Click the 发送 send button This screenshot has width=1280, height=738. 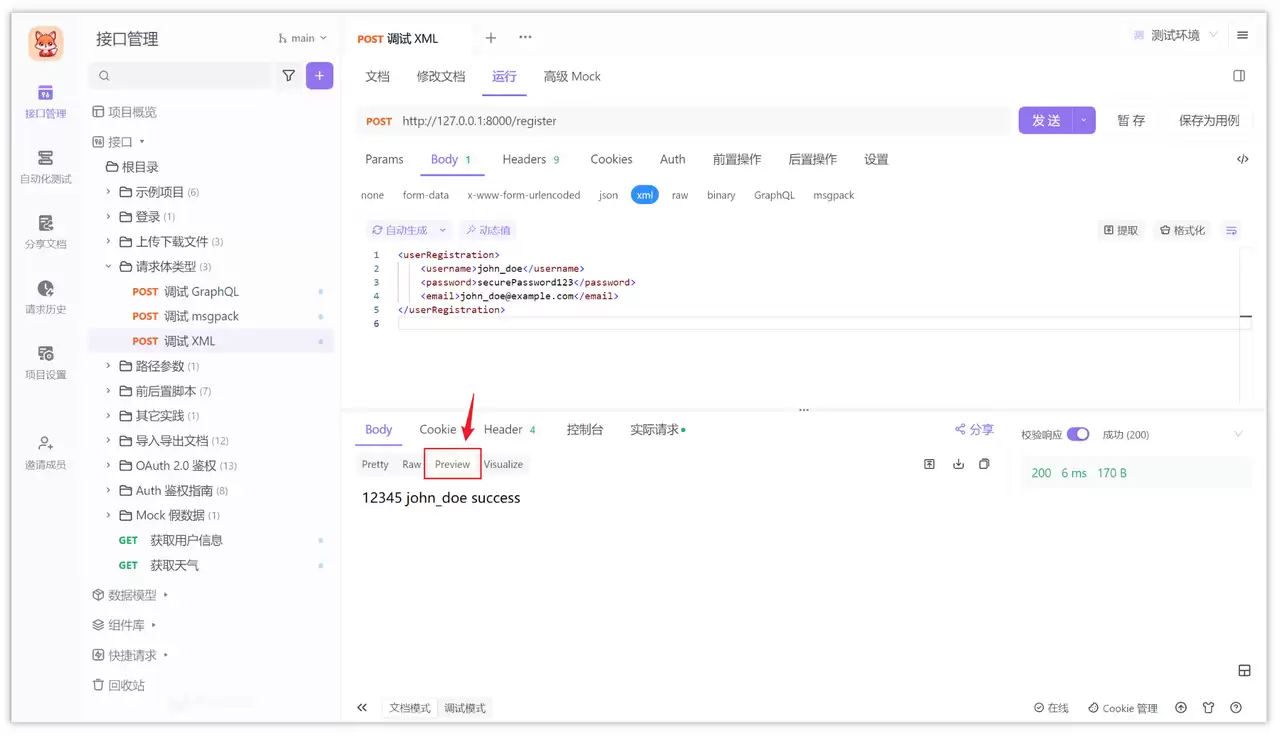click(x=1046, y=120)
